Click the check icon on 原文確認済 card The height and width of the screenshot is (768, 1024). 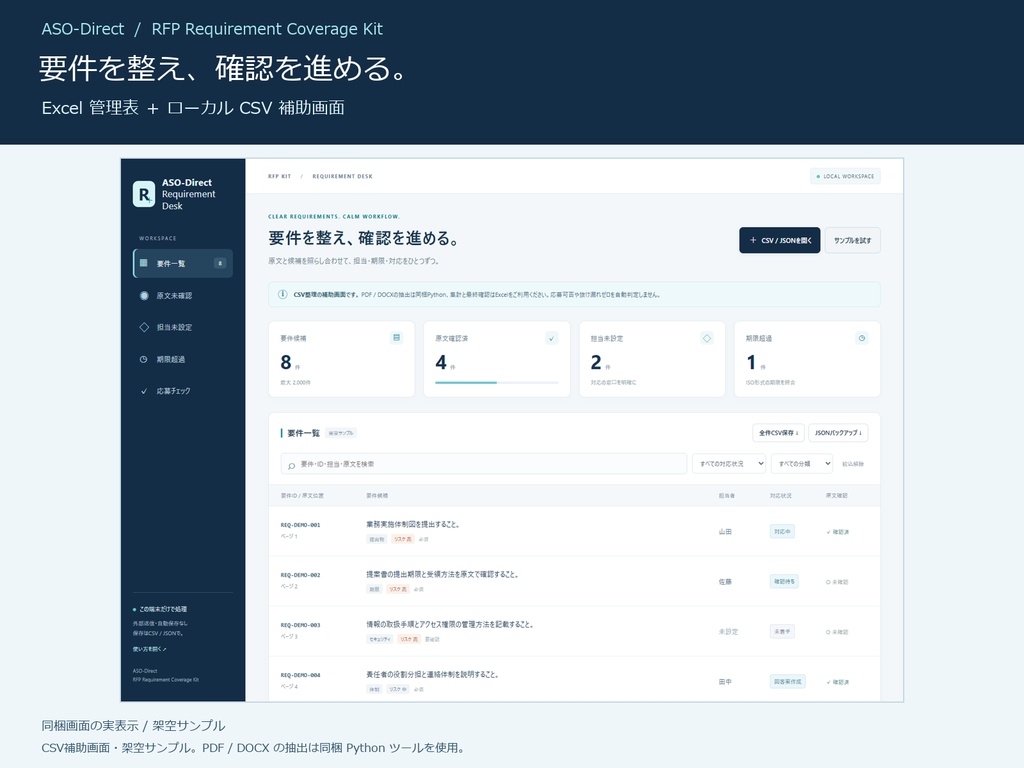(x=552, y=338)
